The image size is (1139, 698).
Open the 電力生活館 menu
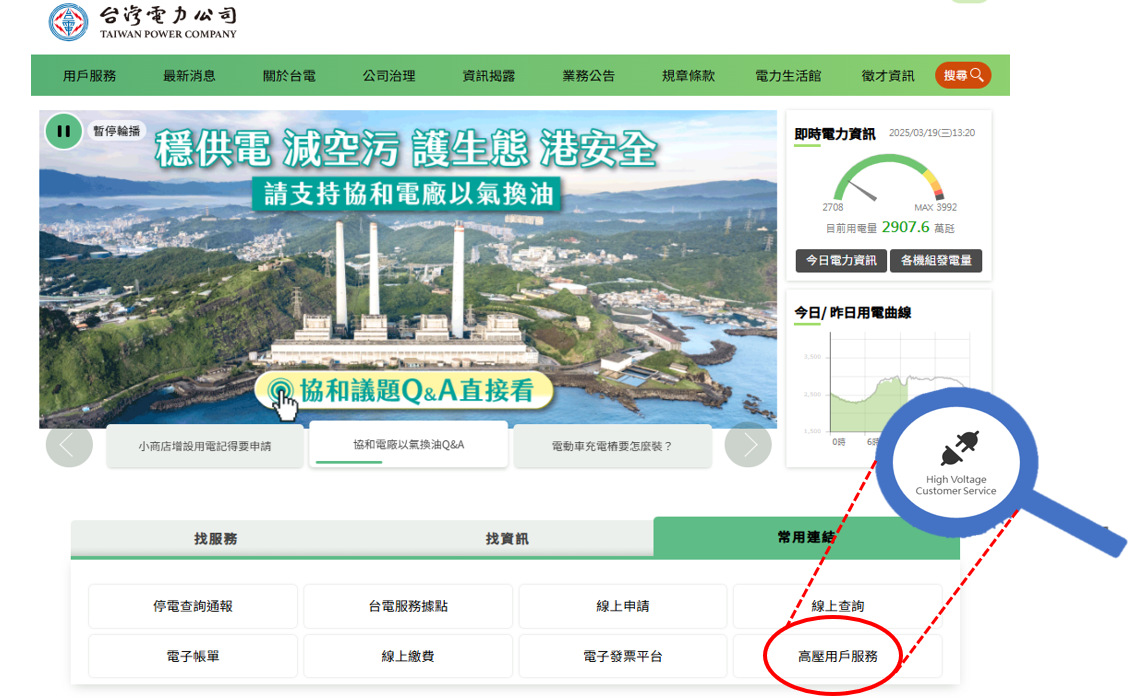(788, 76)
